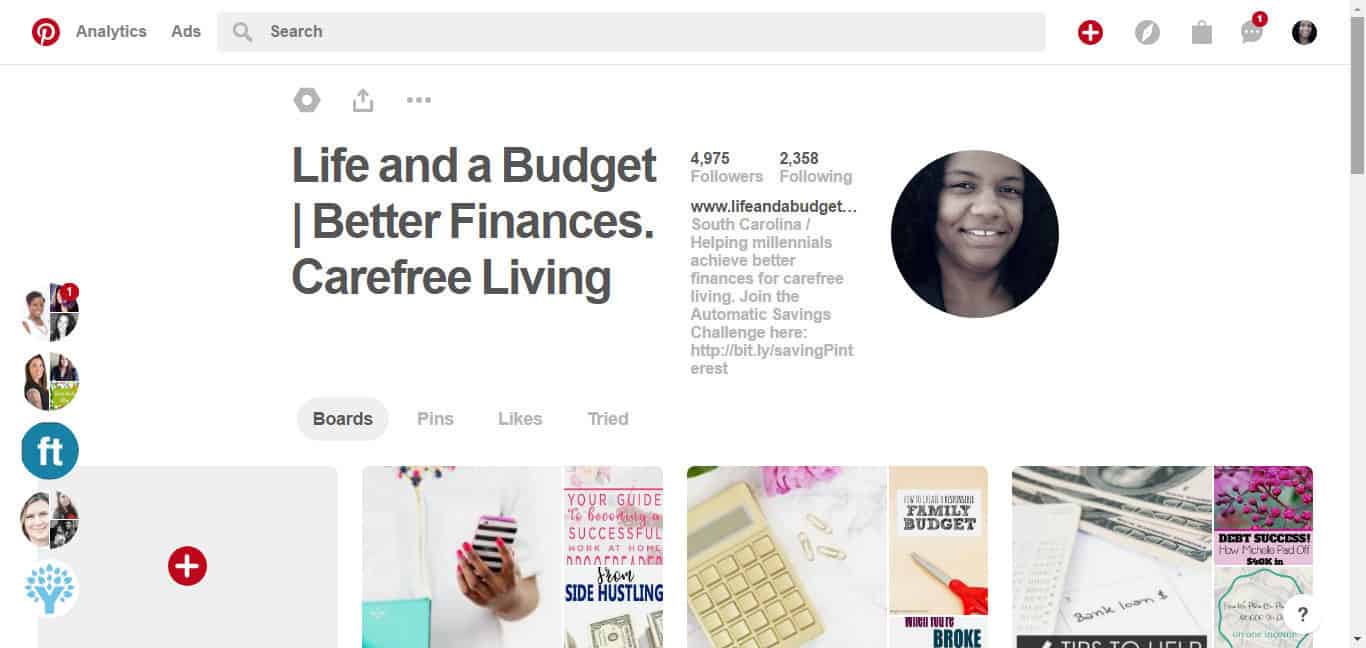Open the blue 'ft' sidebar bubble
1366x648 pixels.
pyautogui.click(x=50, y=451)
